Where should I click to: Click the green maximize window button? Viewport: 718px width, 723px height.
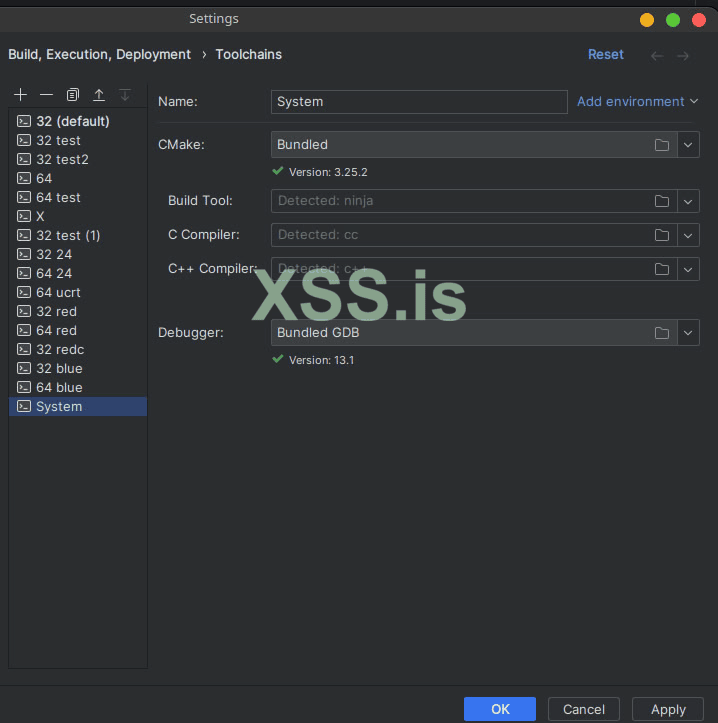pos(673,20)
